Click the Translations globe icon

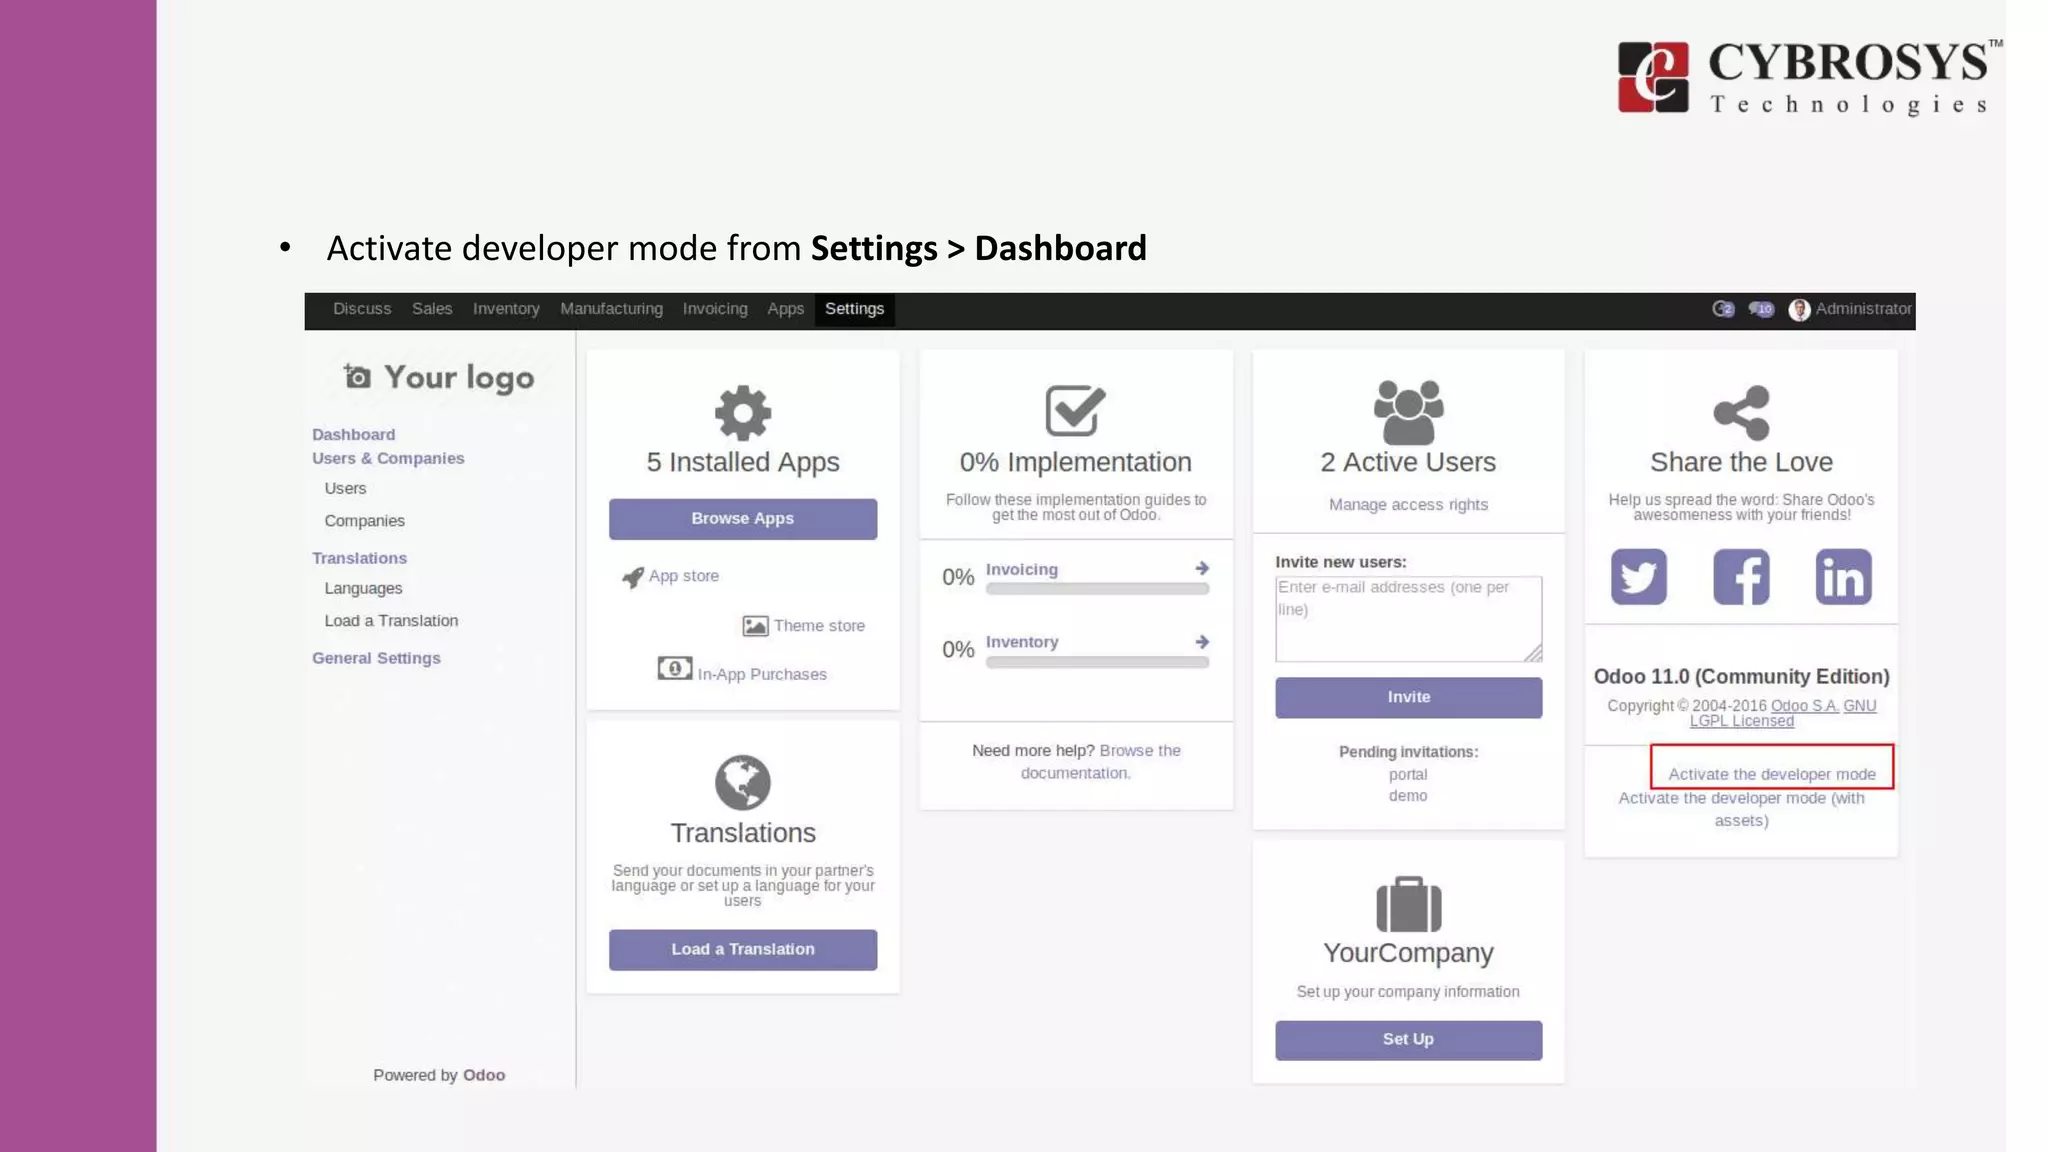(x=743, y=782)
